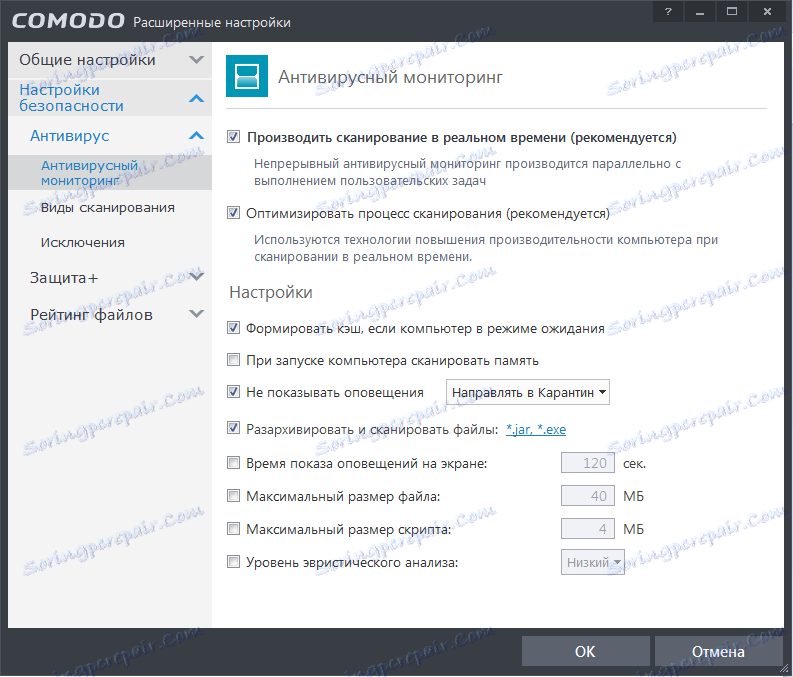Close the COMODO settings window
The width and height of the screenshot is (793, 677).
[767, 11]
